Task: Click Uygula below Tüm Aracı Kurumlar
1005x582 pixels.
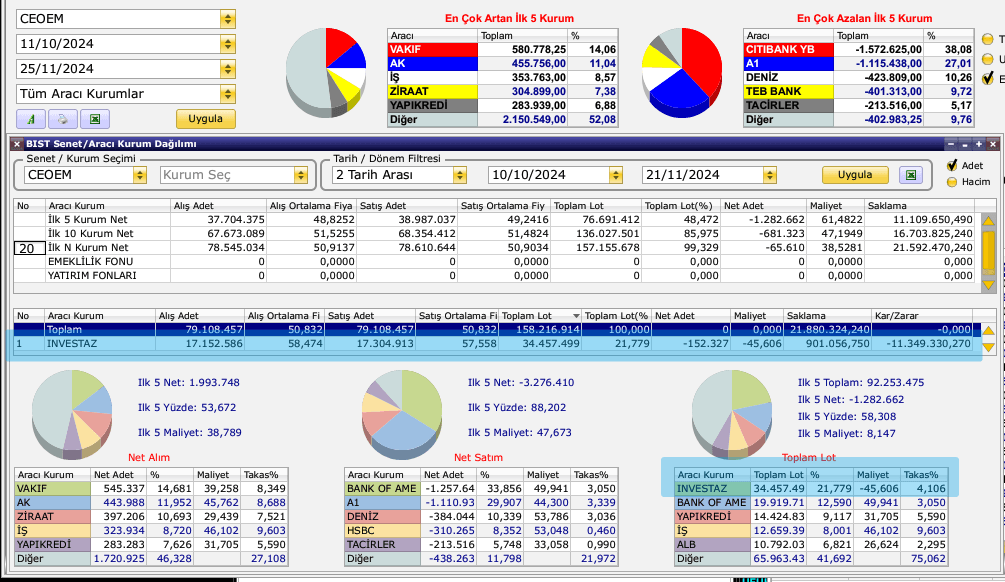Action: 206,119
